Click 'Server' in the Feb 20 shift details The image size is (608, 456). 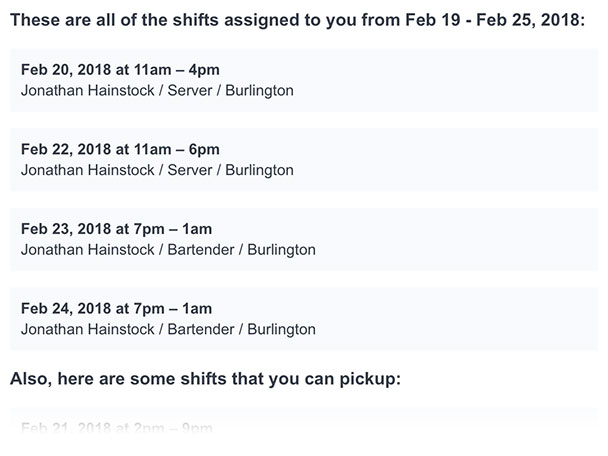pos(190,91)
